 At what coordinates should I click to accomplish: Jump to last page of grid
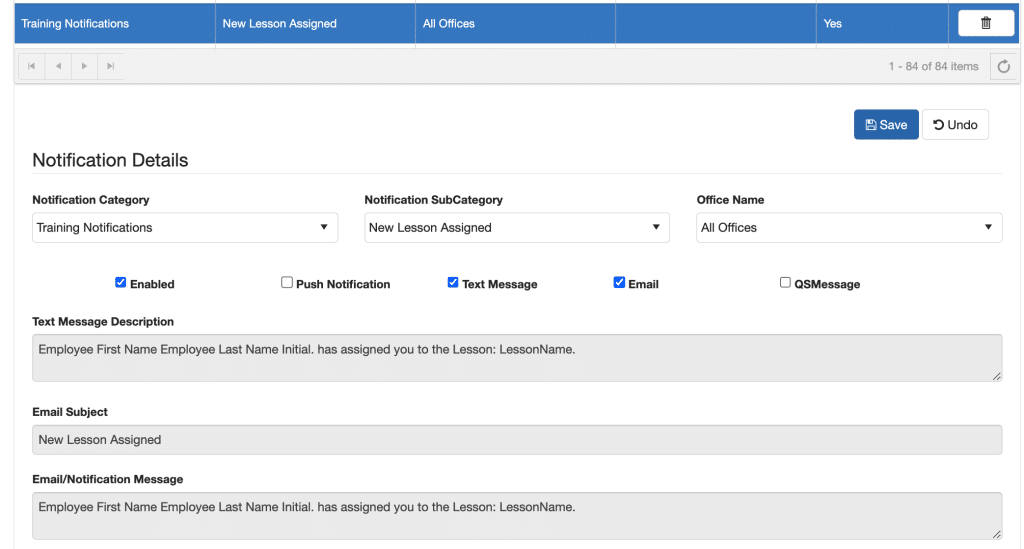click(110, 66)
